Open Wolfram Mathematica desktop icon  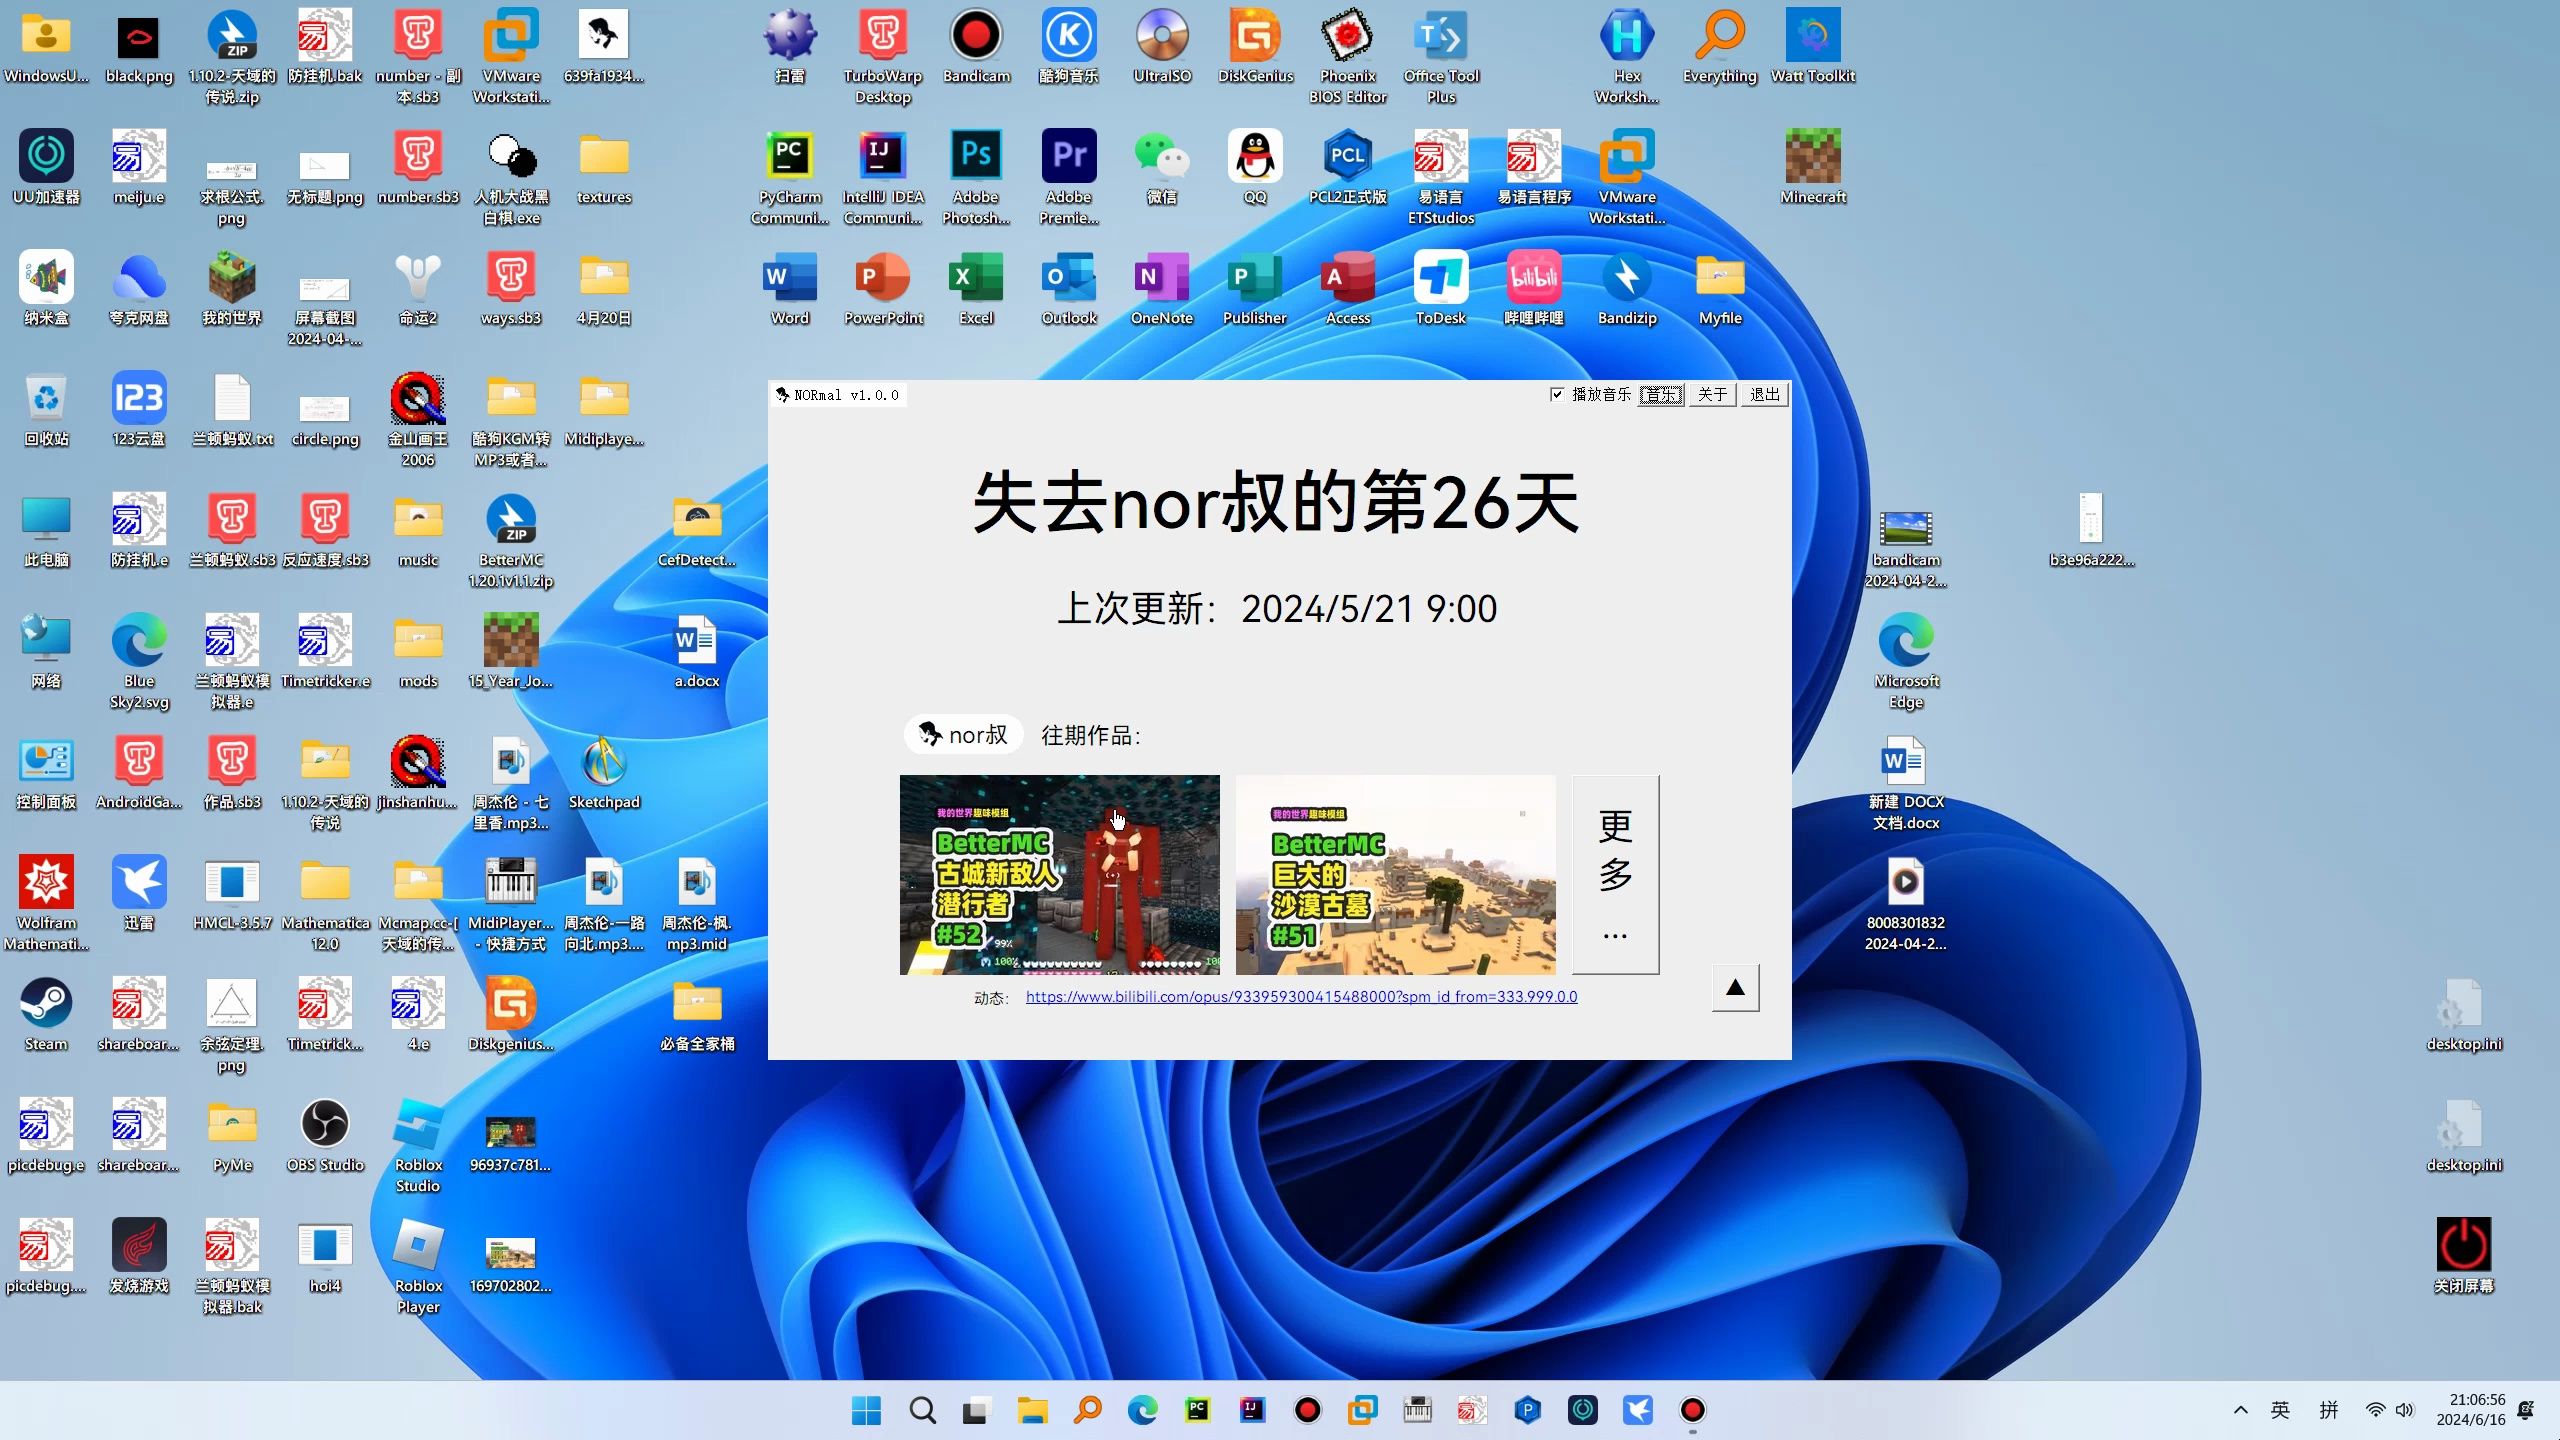[46, 904]
